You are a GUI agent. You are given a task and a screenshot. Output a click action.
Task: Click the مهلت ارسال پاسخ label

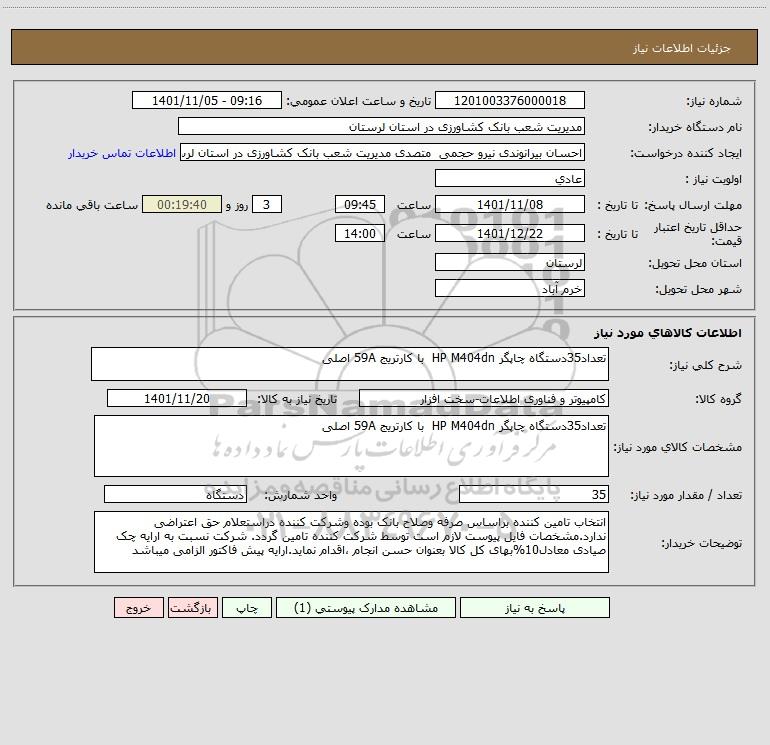(693, 205)
